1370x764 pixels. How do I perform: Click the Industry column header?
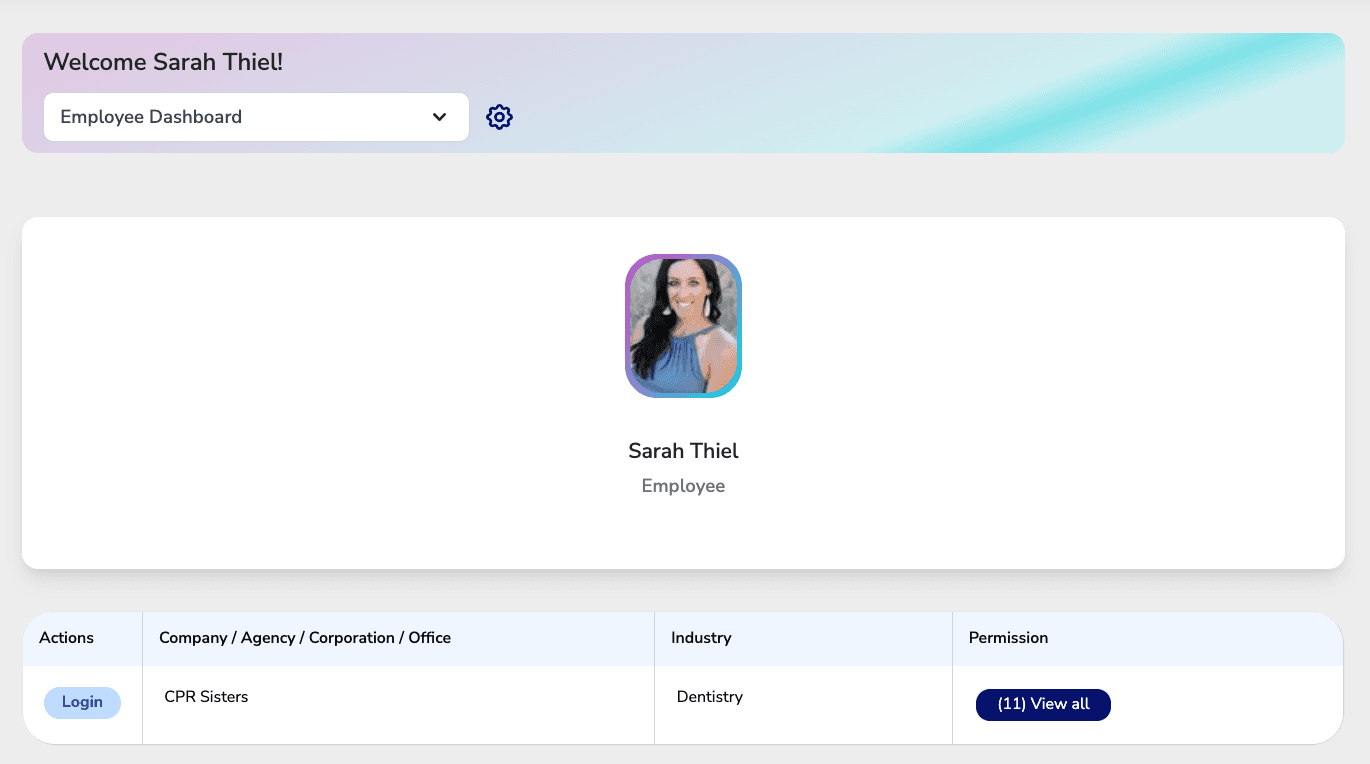(x=701, y=638)
